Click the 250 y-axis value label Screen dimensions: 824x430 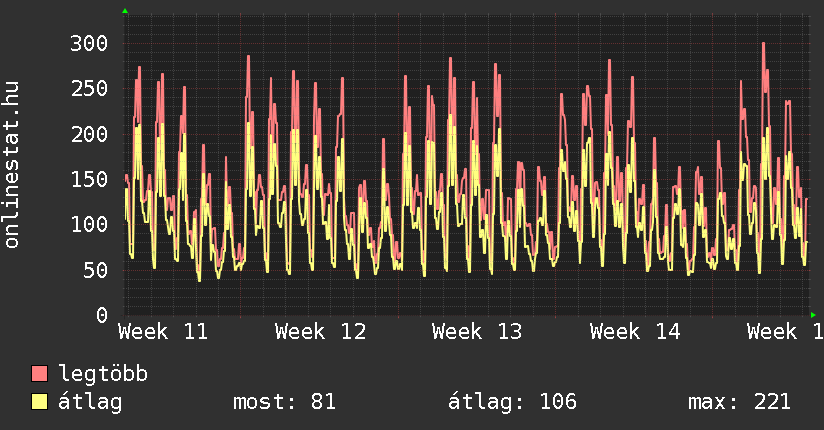click(x=89, y=88)
